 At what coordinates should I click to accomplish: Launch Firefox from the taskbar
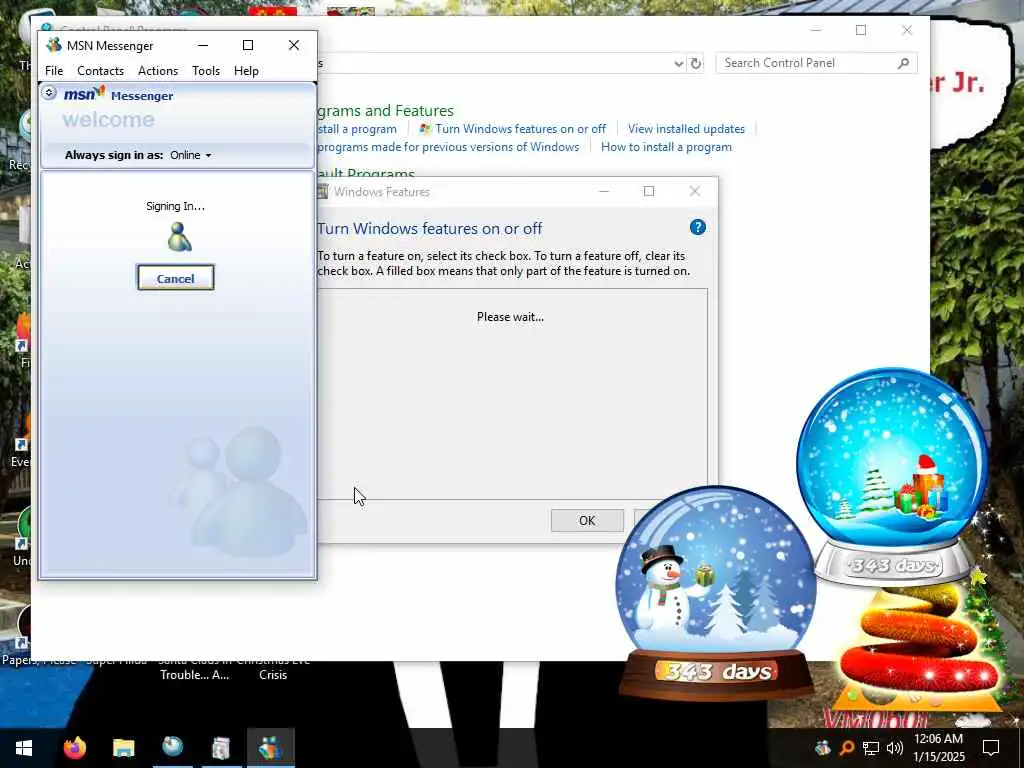tap(74, 748)
